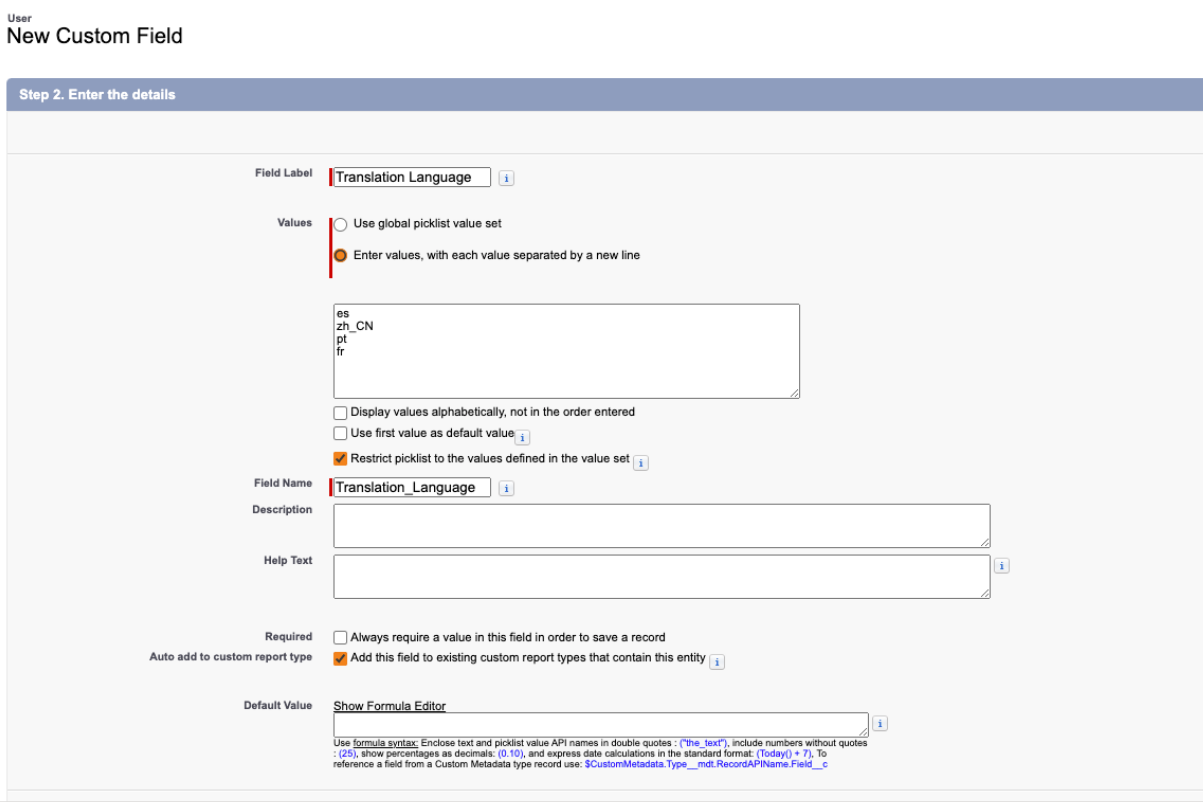
Task: Click the Field Label input box
Action: tap(412, 177)
